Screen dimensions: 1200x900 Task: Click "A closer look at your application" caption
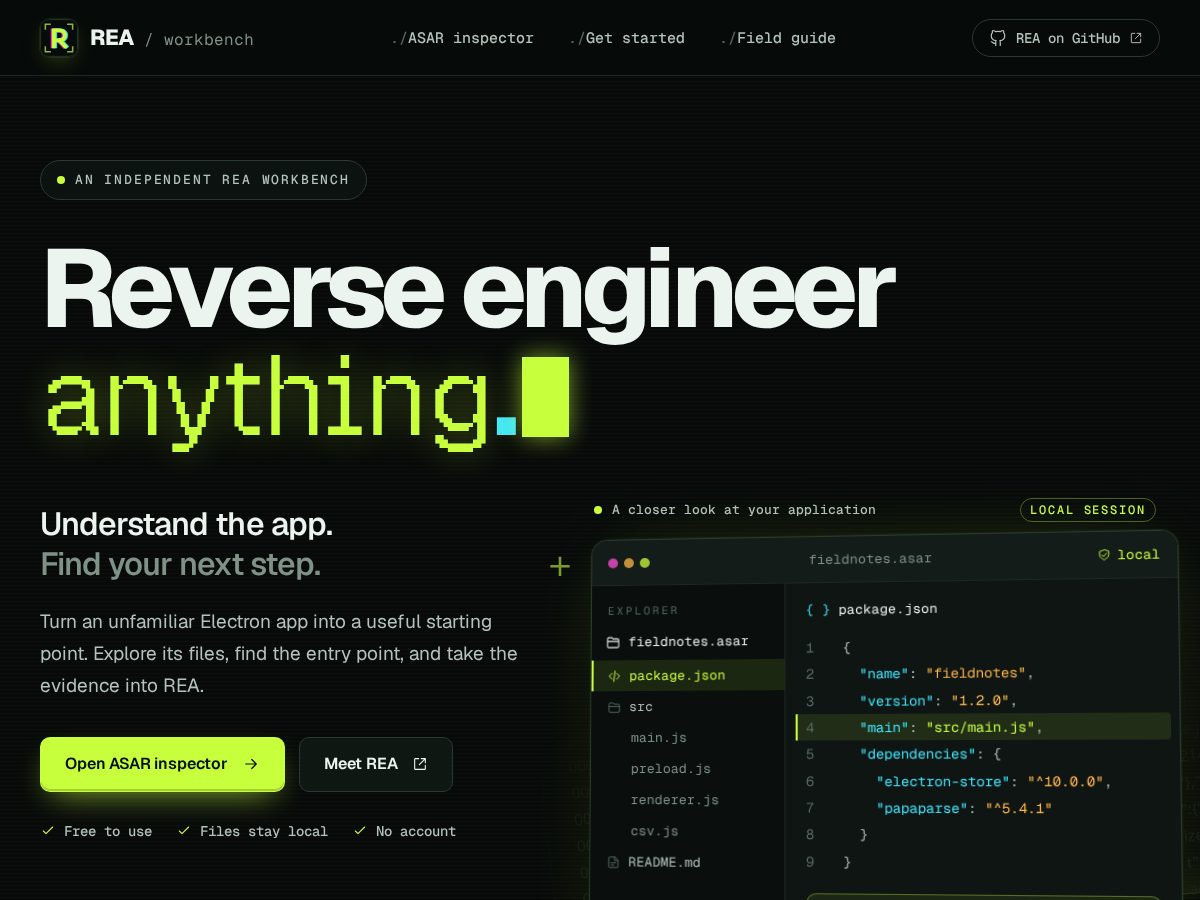(743, 510)
